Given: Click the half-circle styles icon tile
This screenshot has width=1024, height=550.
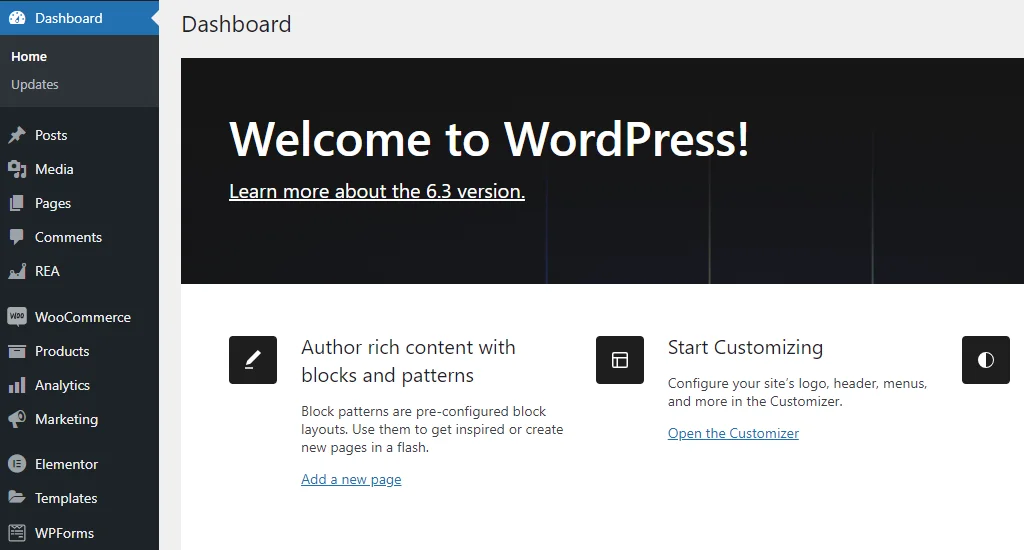Looking at the screenshot, I should click(x=985, y=360).
